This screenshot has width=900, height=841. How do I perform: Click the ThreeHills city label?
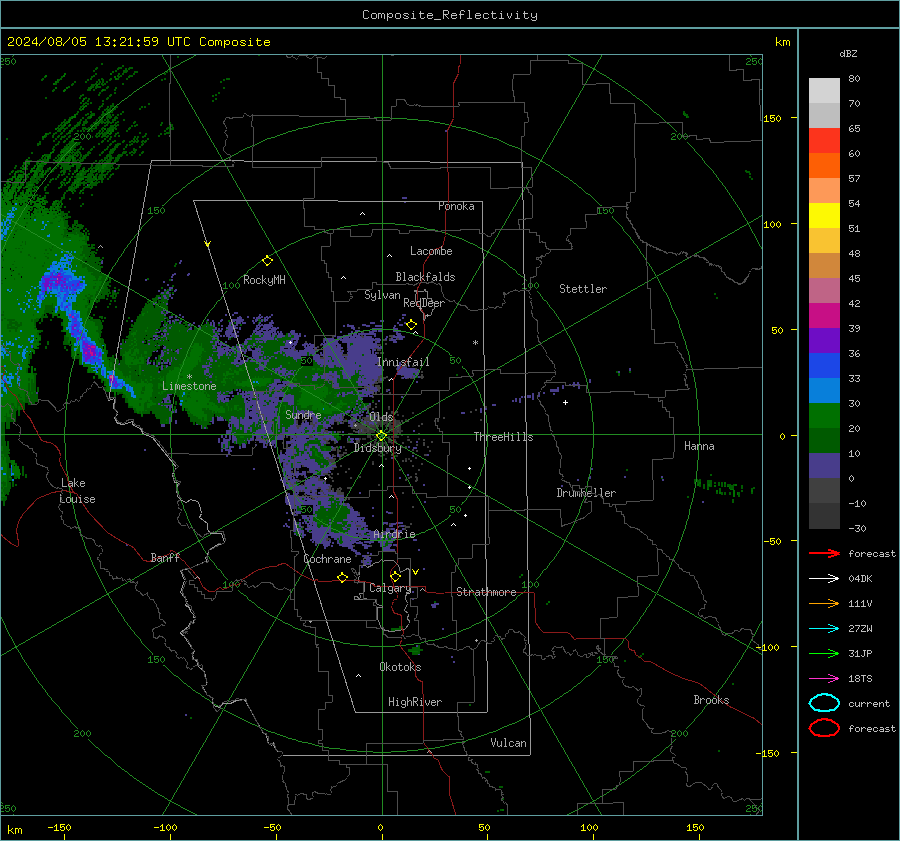(503, 437)
